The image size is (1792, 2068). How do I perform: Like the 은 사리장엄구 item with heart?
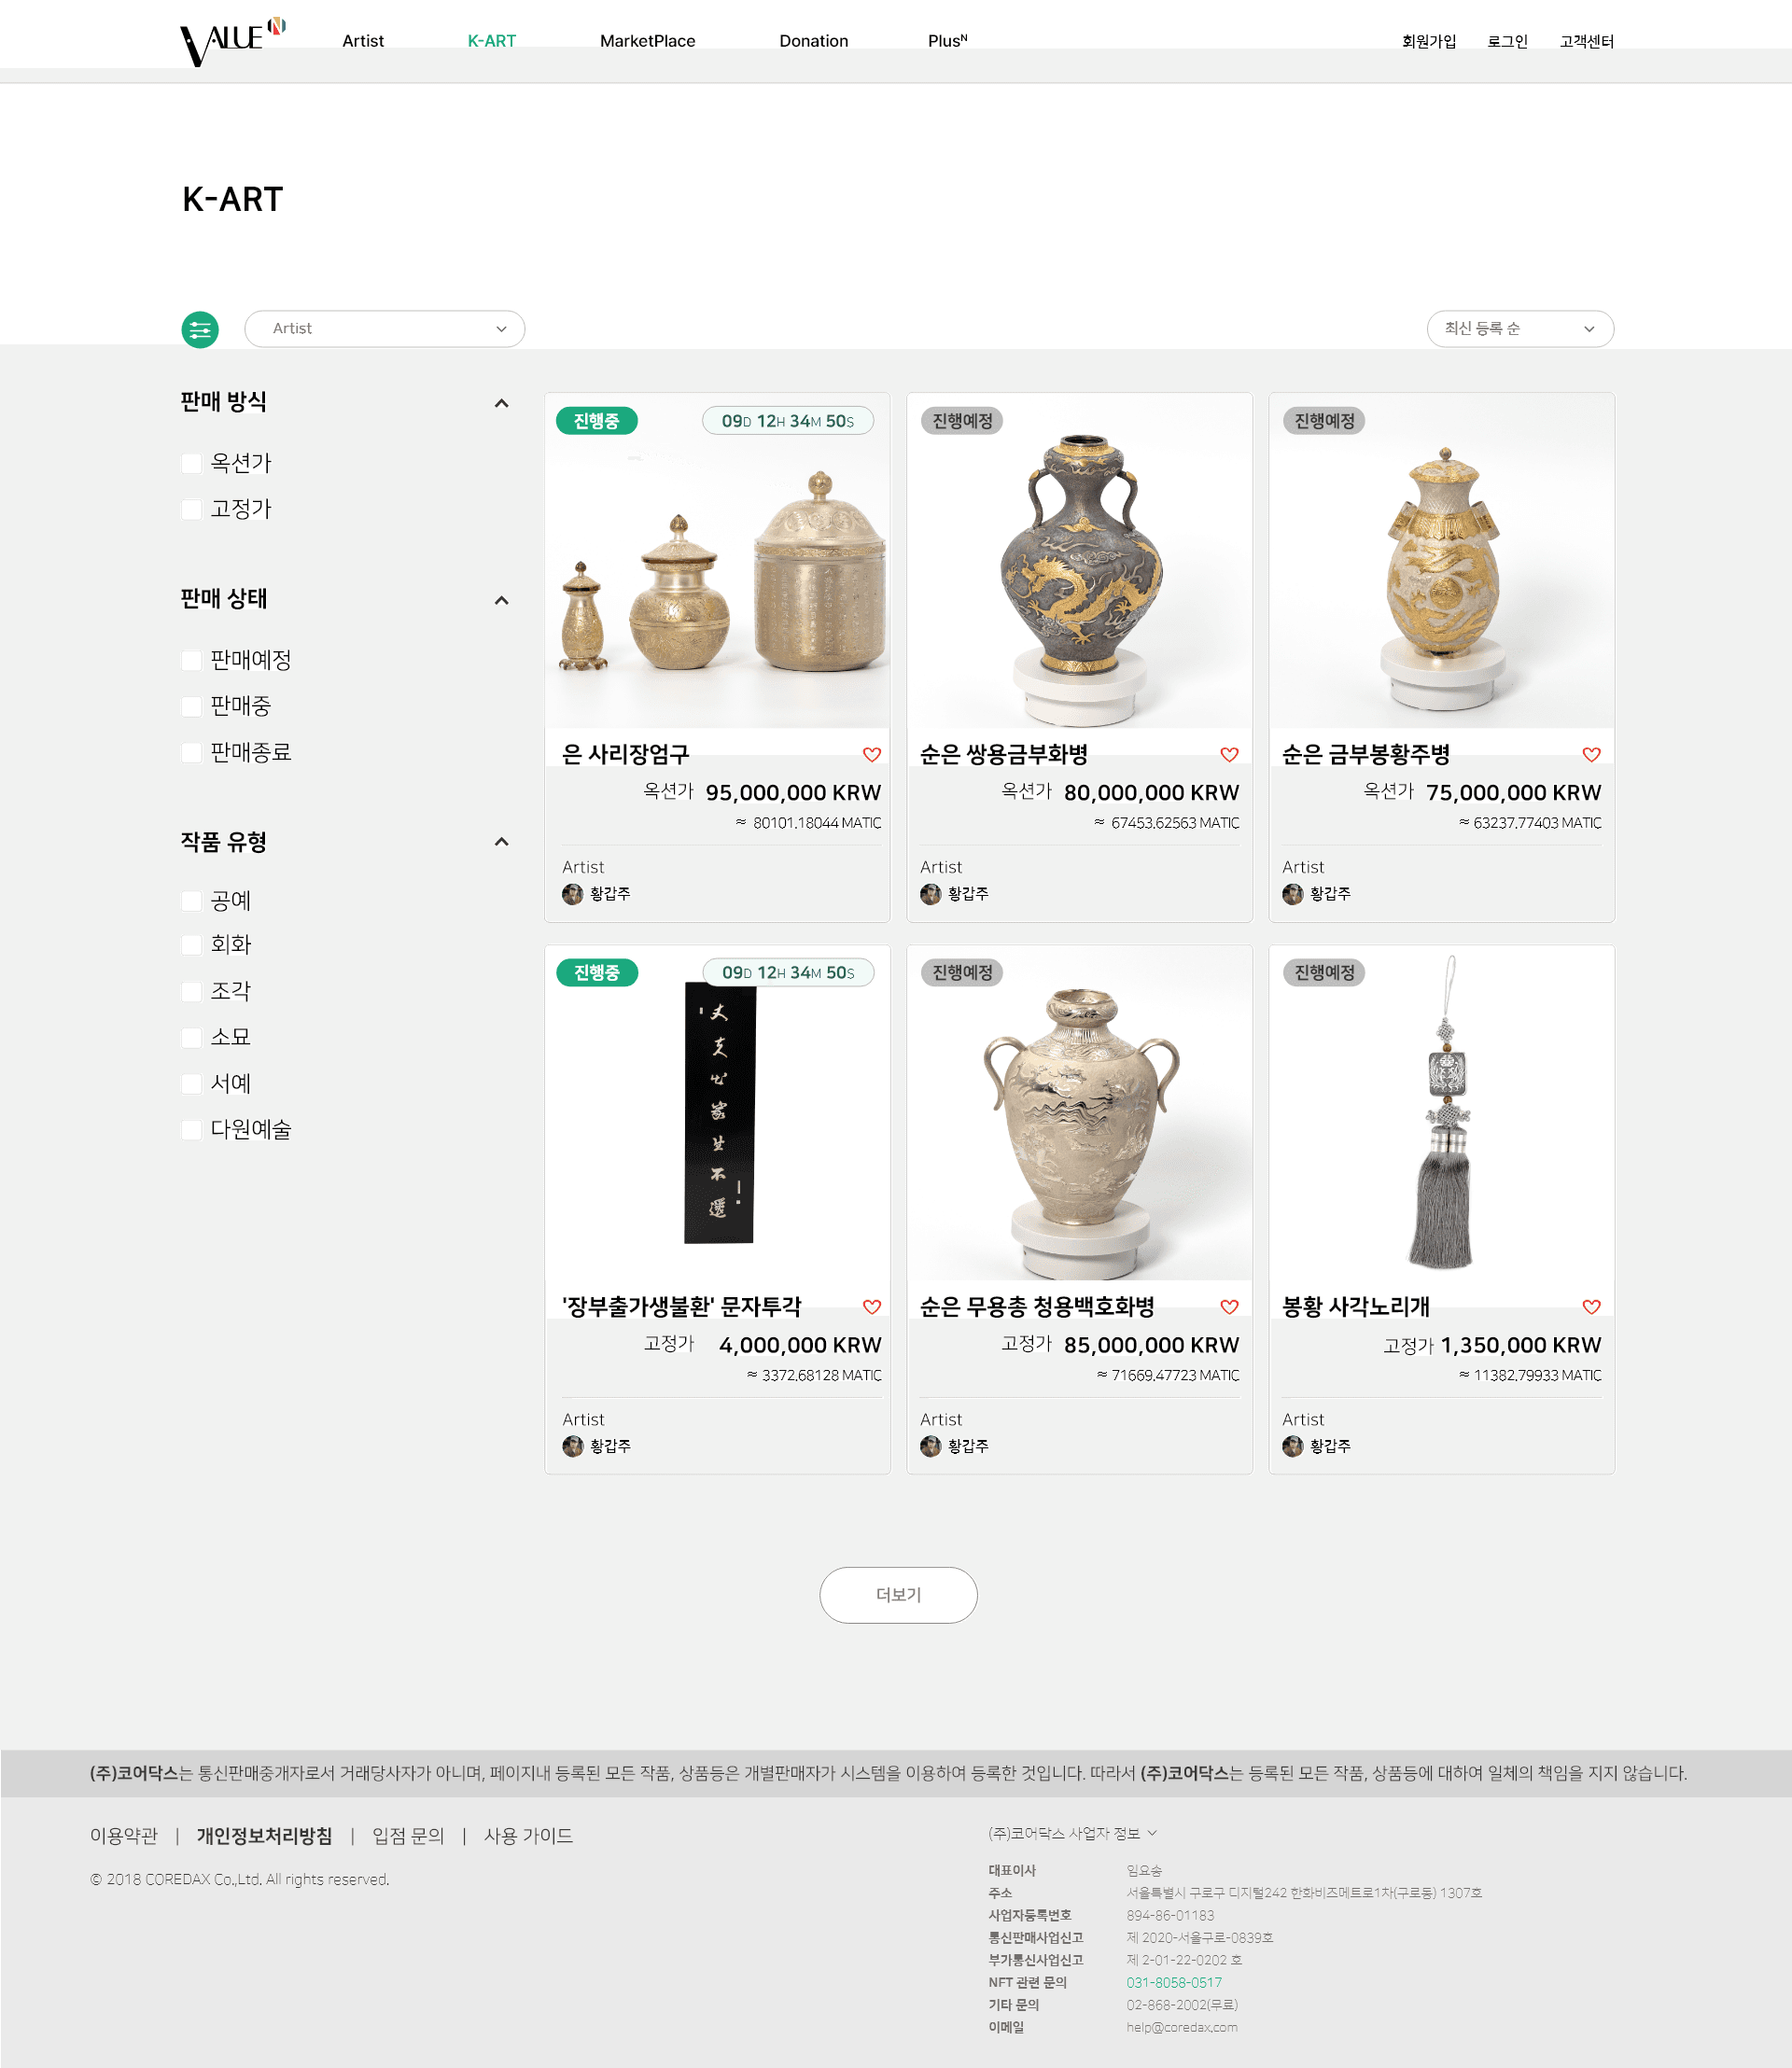click(872, 755)
